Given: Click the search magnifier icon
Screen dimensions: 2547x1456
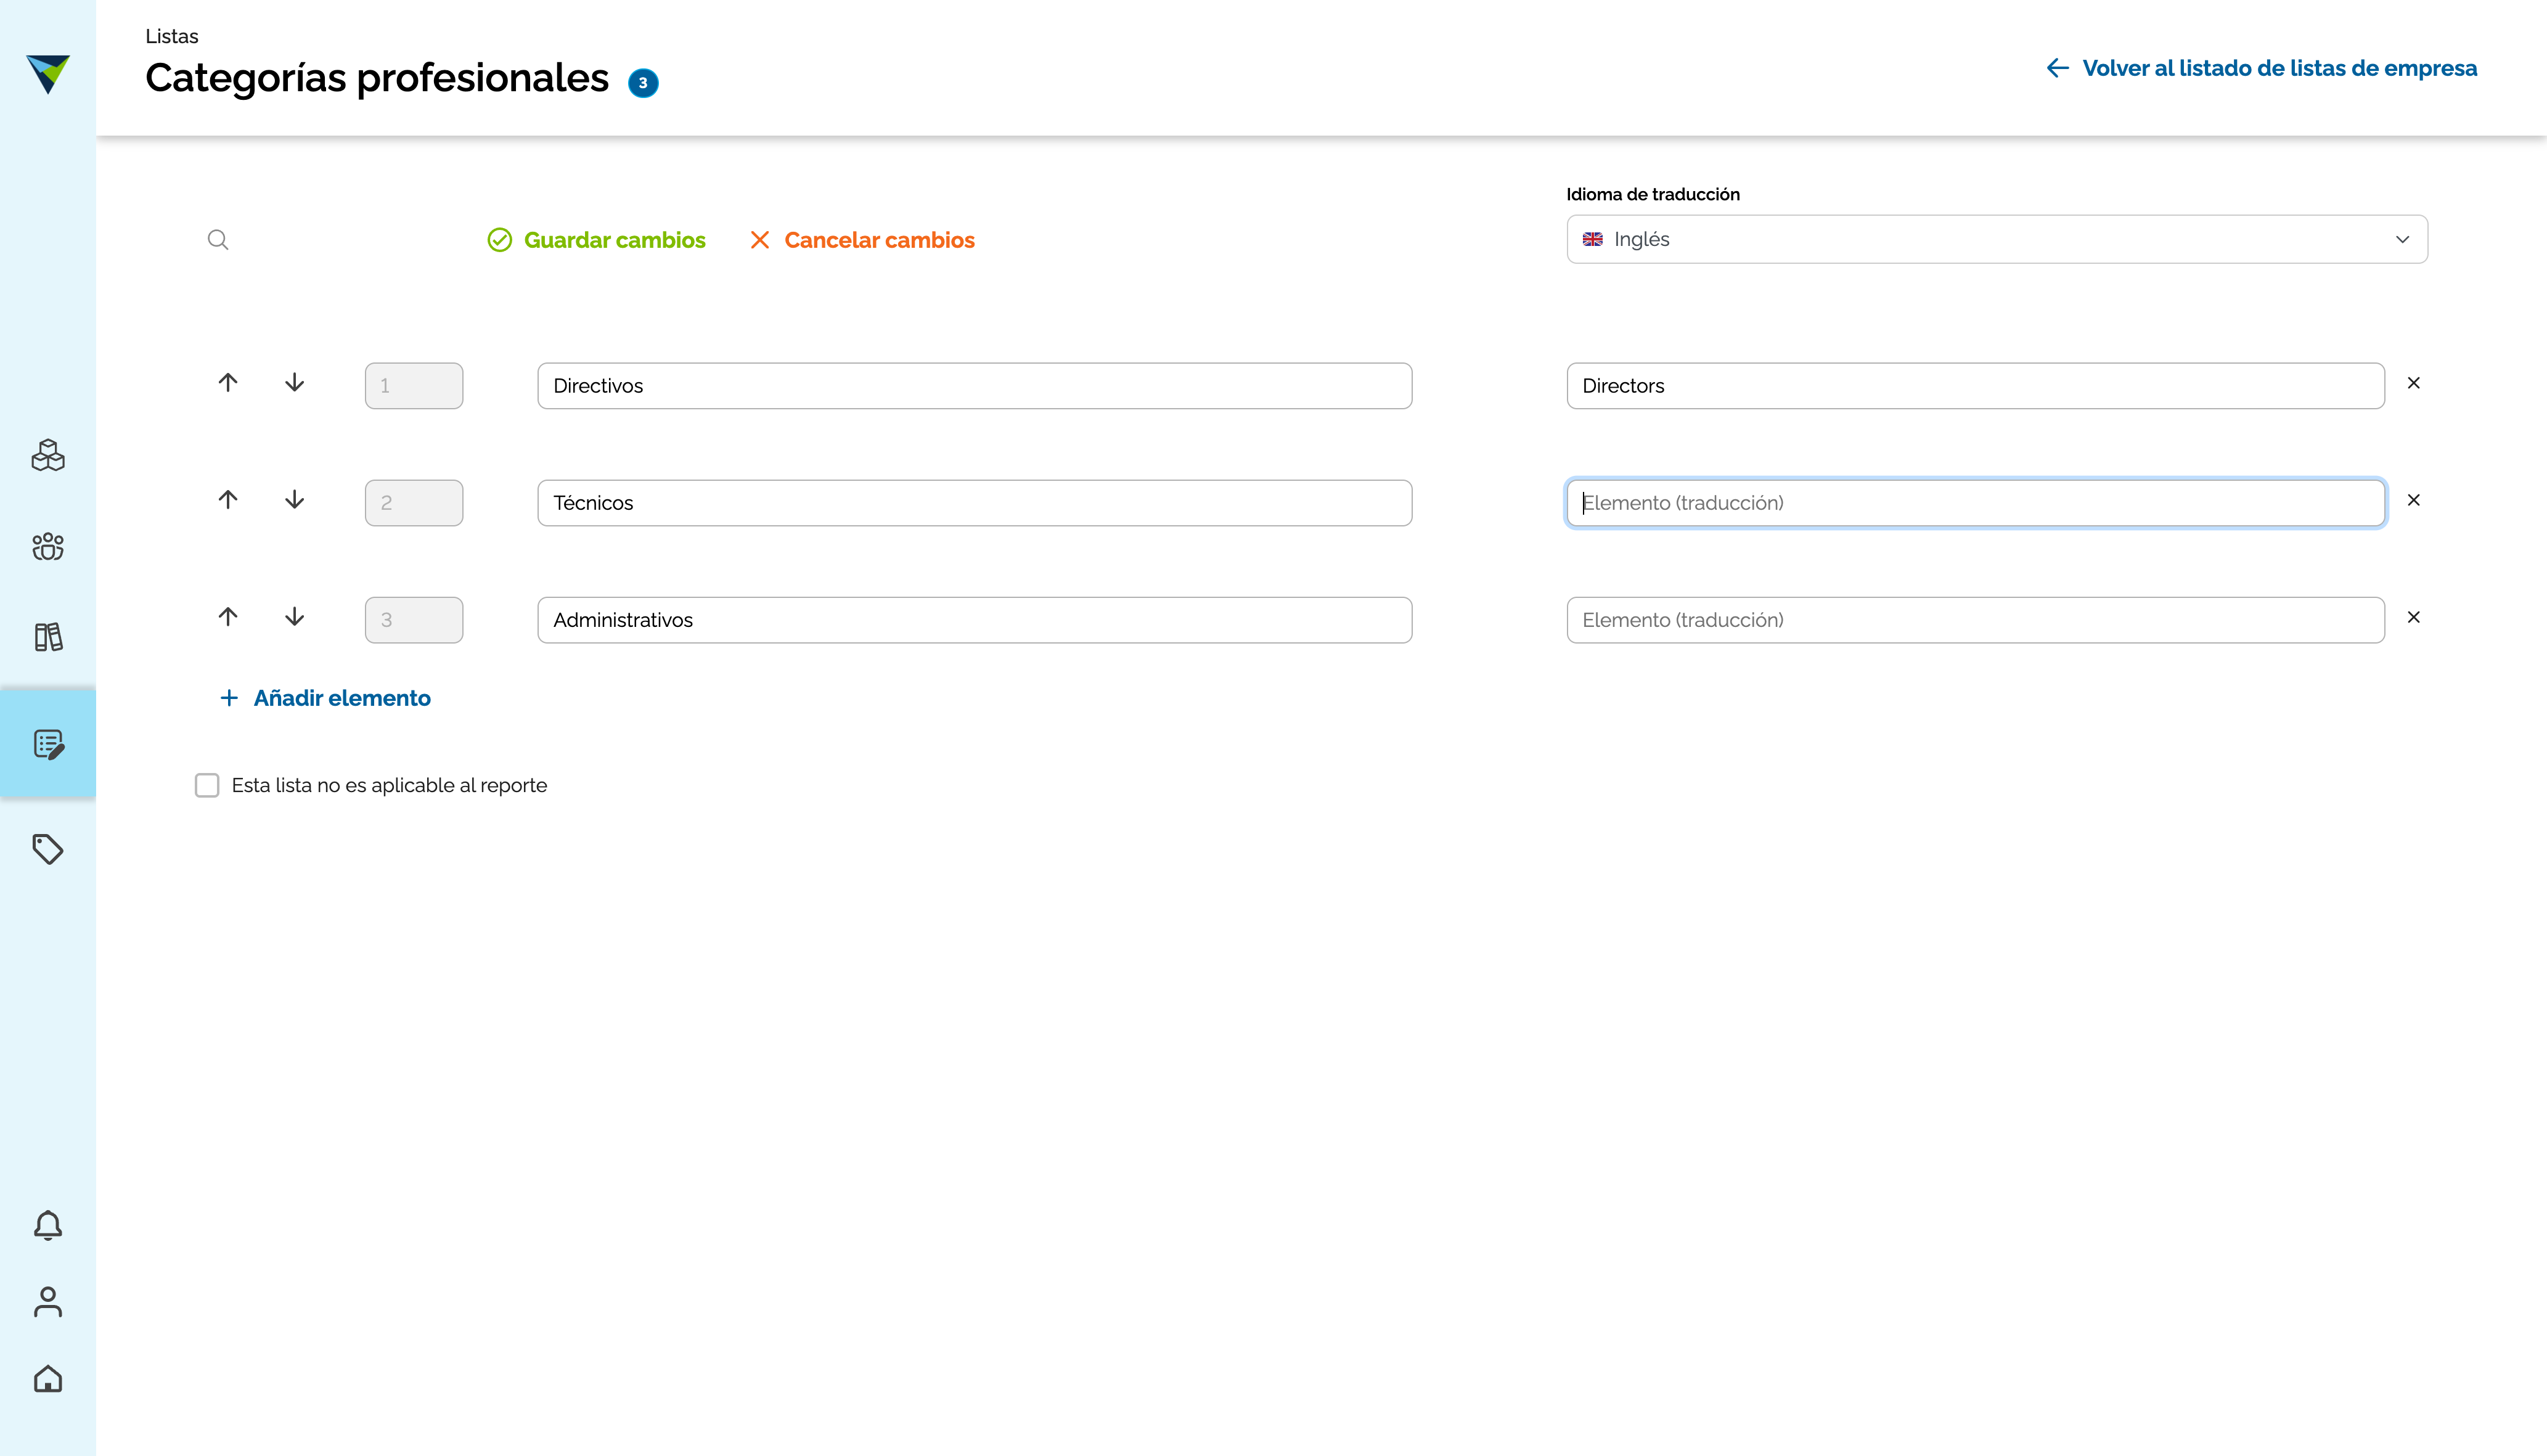Looking at the screenshot, I should 218,240.
